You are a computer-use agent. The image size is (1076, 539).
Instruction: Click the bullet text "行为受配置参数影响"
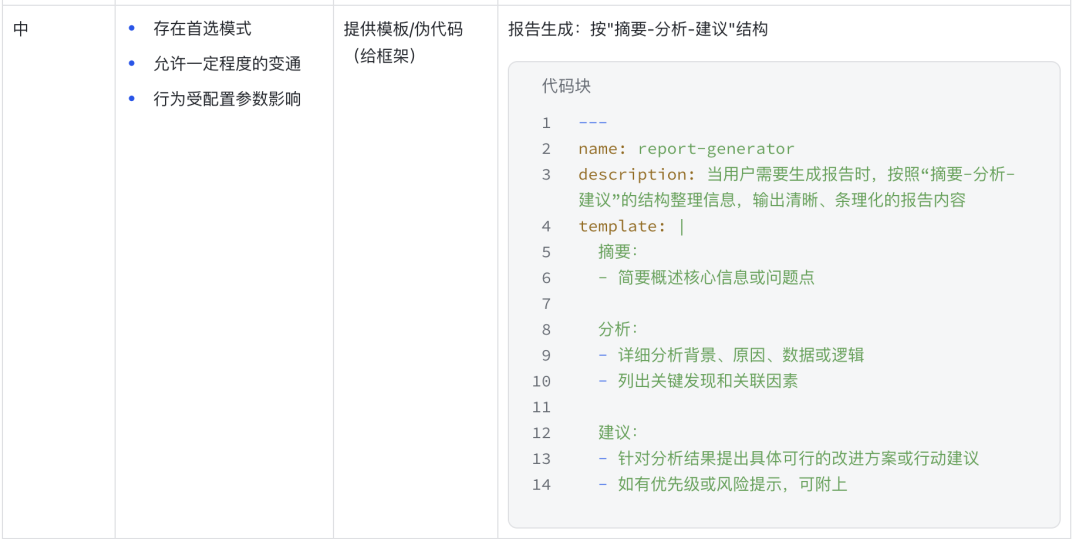[227, 99]
